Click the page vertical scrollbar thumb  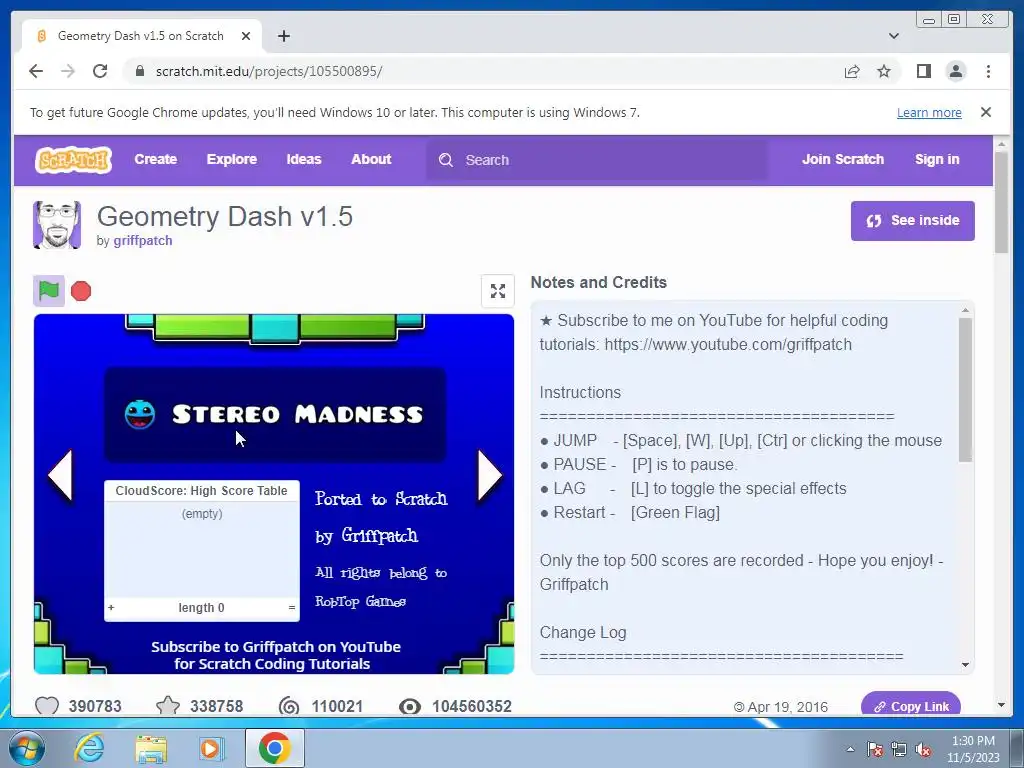click(1002, 202)
